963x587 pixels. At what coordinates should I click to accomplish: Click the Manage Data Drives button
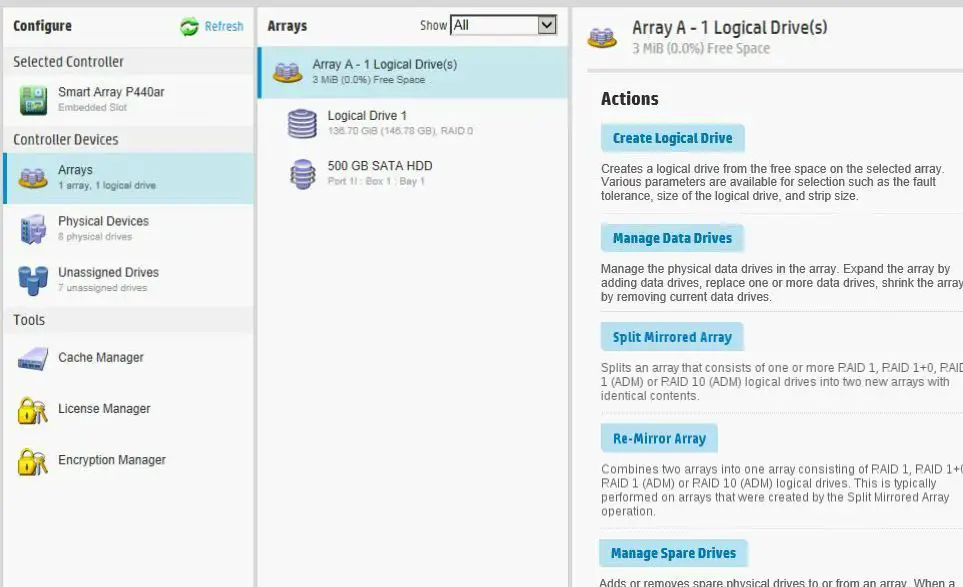coord(672,237)
